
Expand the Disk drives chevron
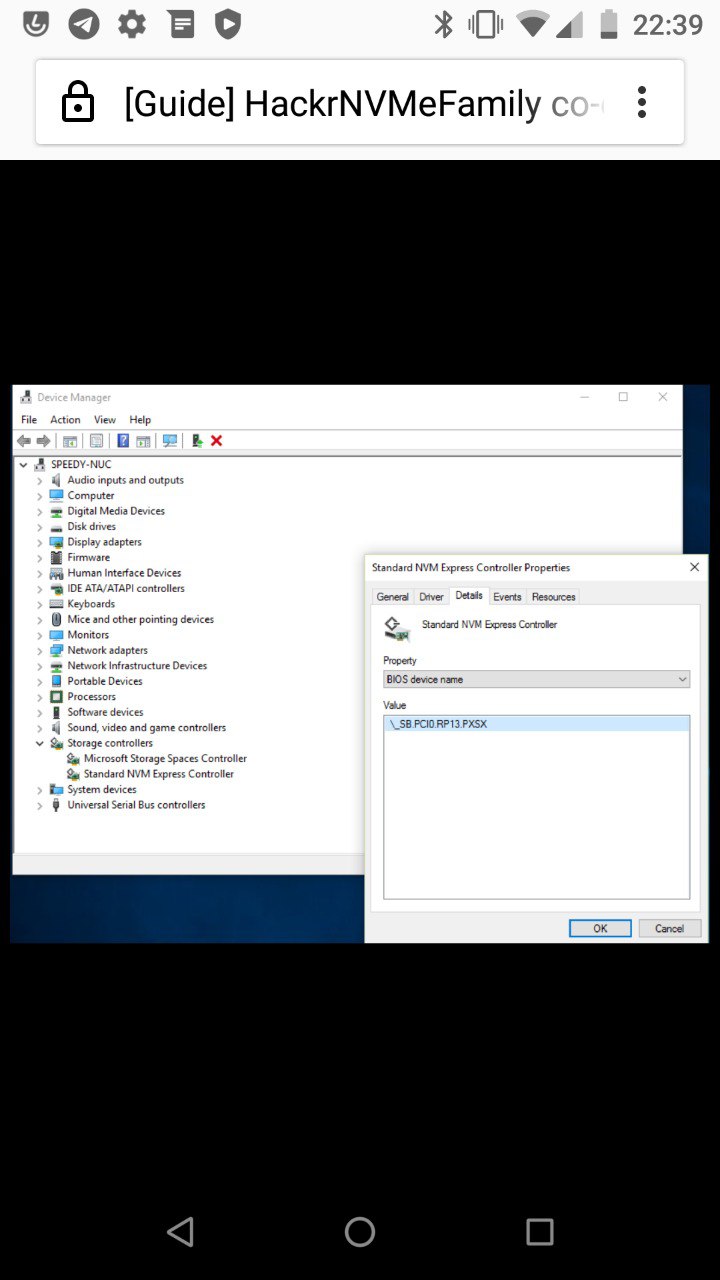(x=40, y=526)
